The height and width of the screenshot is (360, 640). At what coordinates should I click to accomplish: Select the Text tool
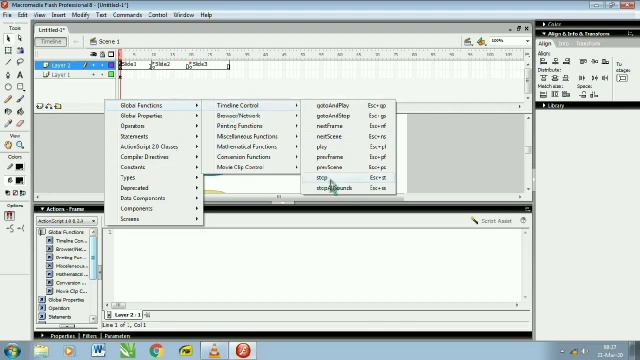point(20,75)
